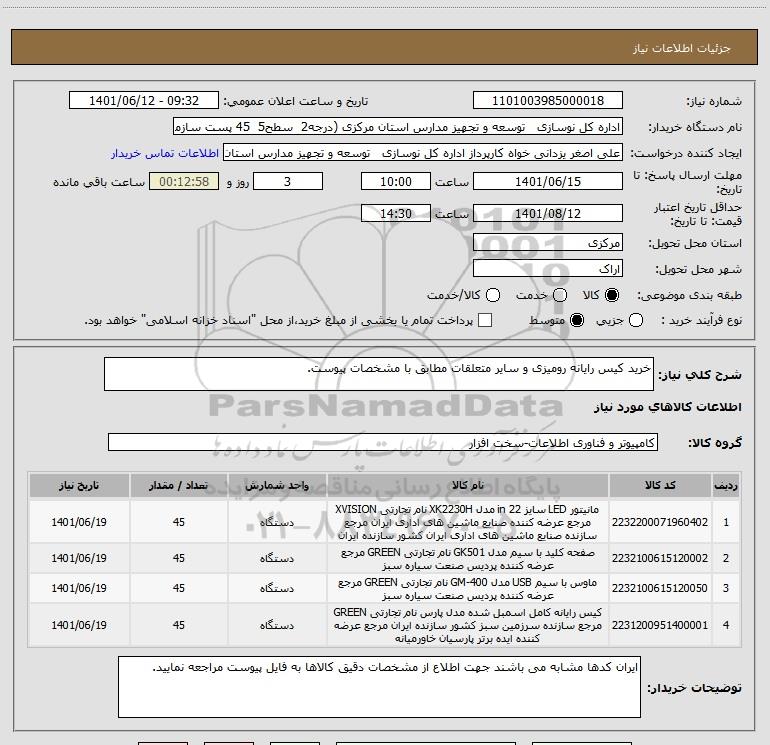Screen dimensions: 770x745
Task: Click the remaining days field showing 3
Action: coord(288,182)
